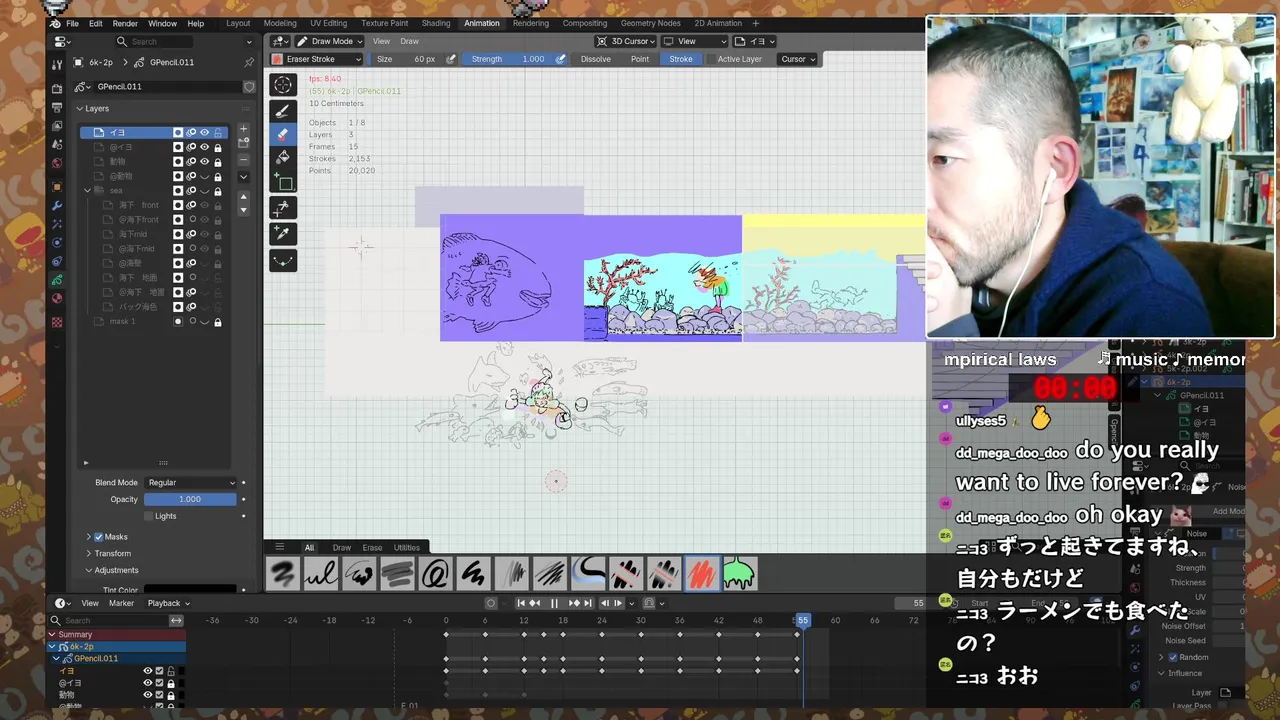
Task: Open the Render menu
Action: (125, 23)
